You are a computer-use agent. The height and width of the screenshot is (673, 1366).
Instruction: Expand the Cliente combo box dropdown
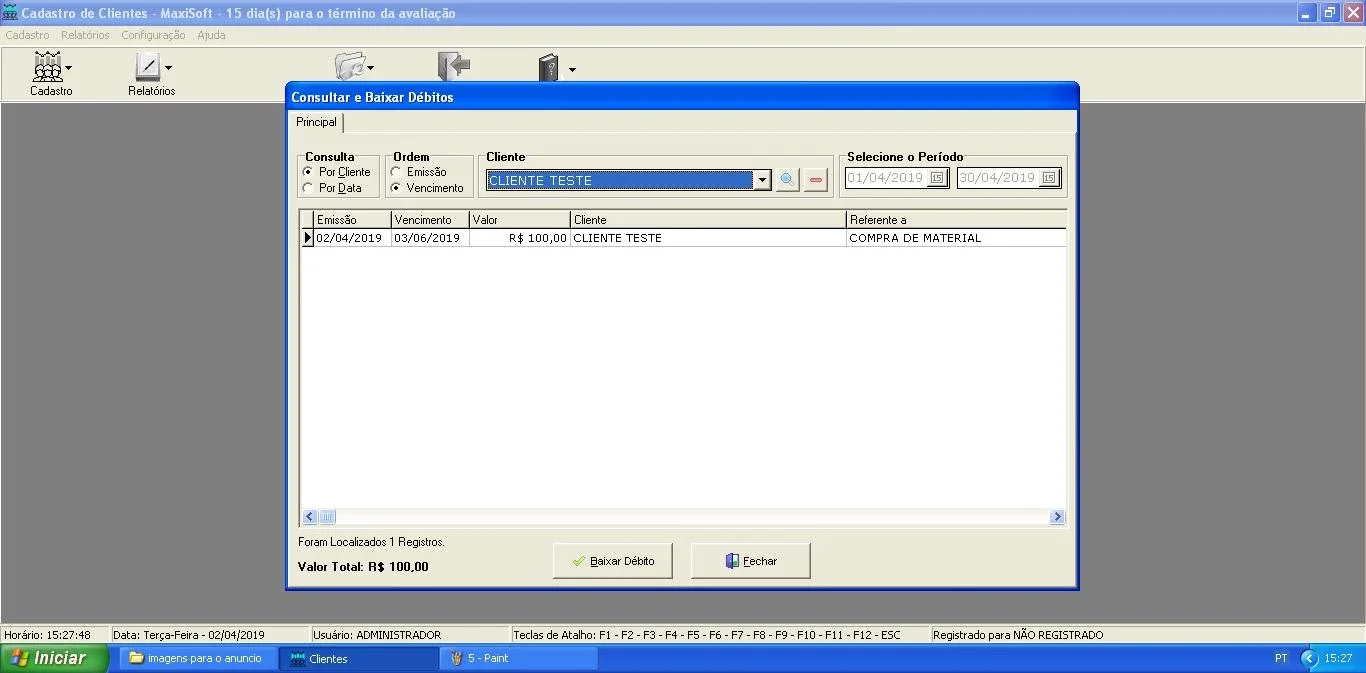(x=762, y=180)
